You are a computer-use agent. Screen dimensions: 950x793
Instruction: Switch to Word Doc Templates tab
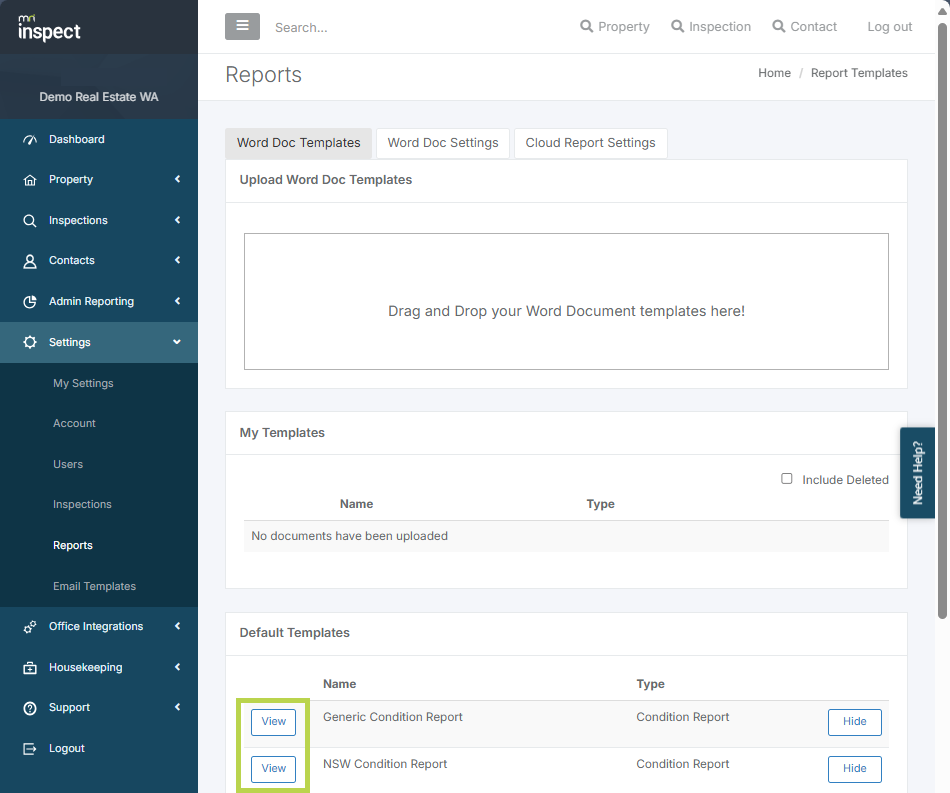tap(298, 143)
